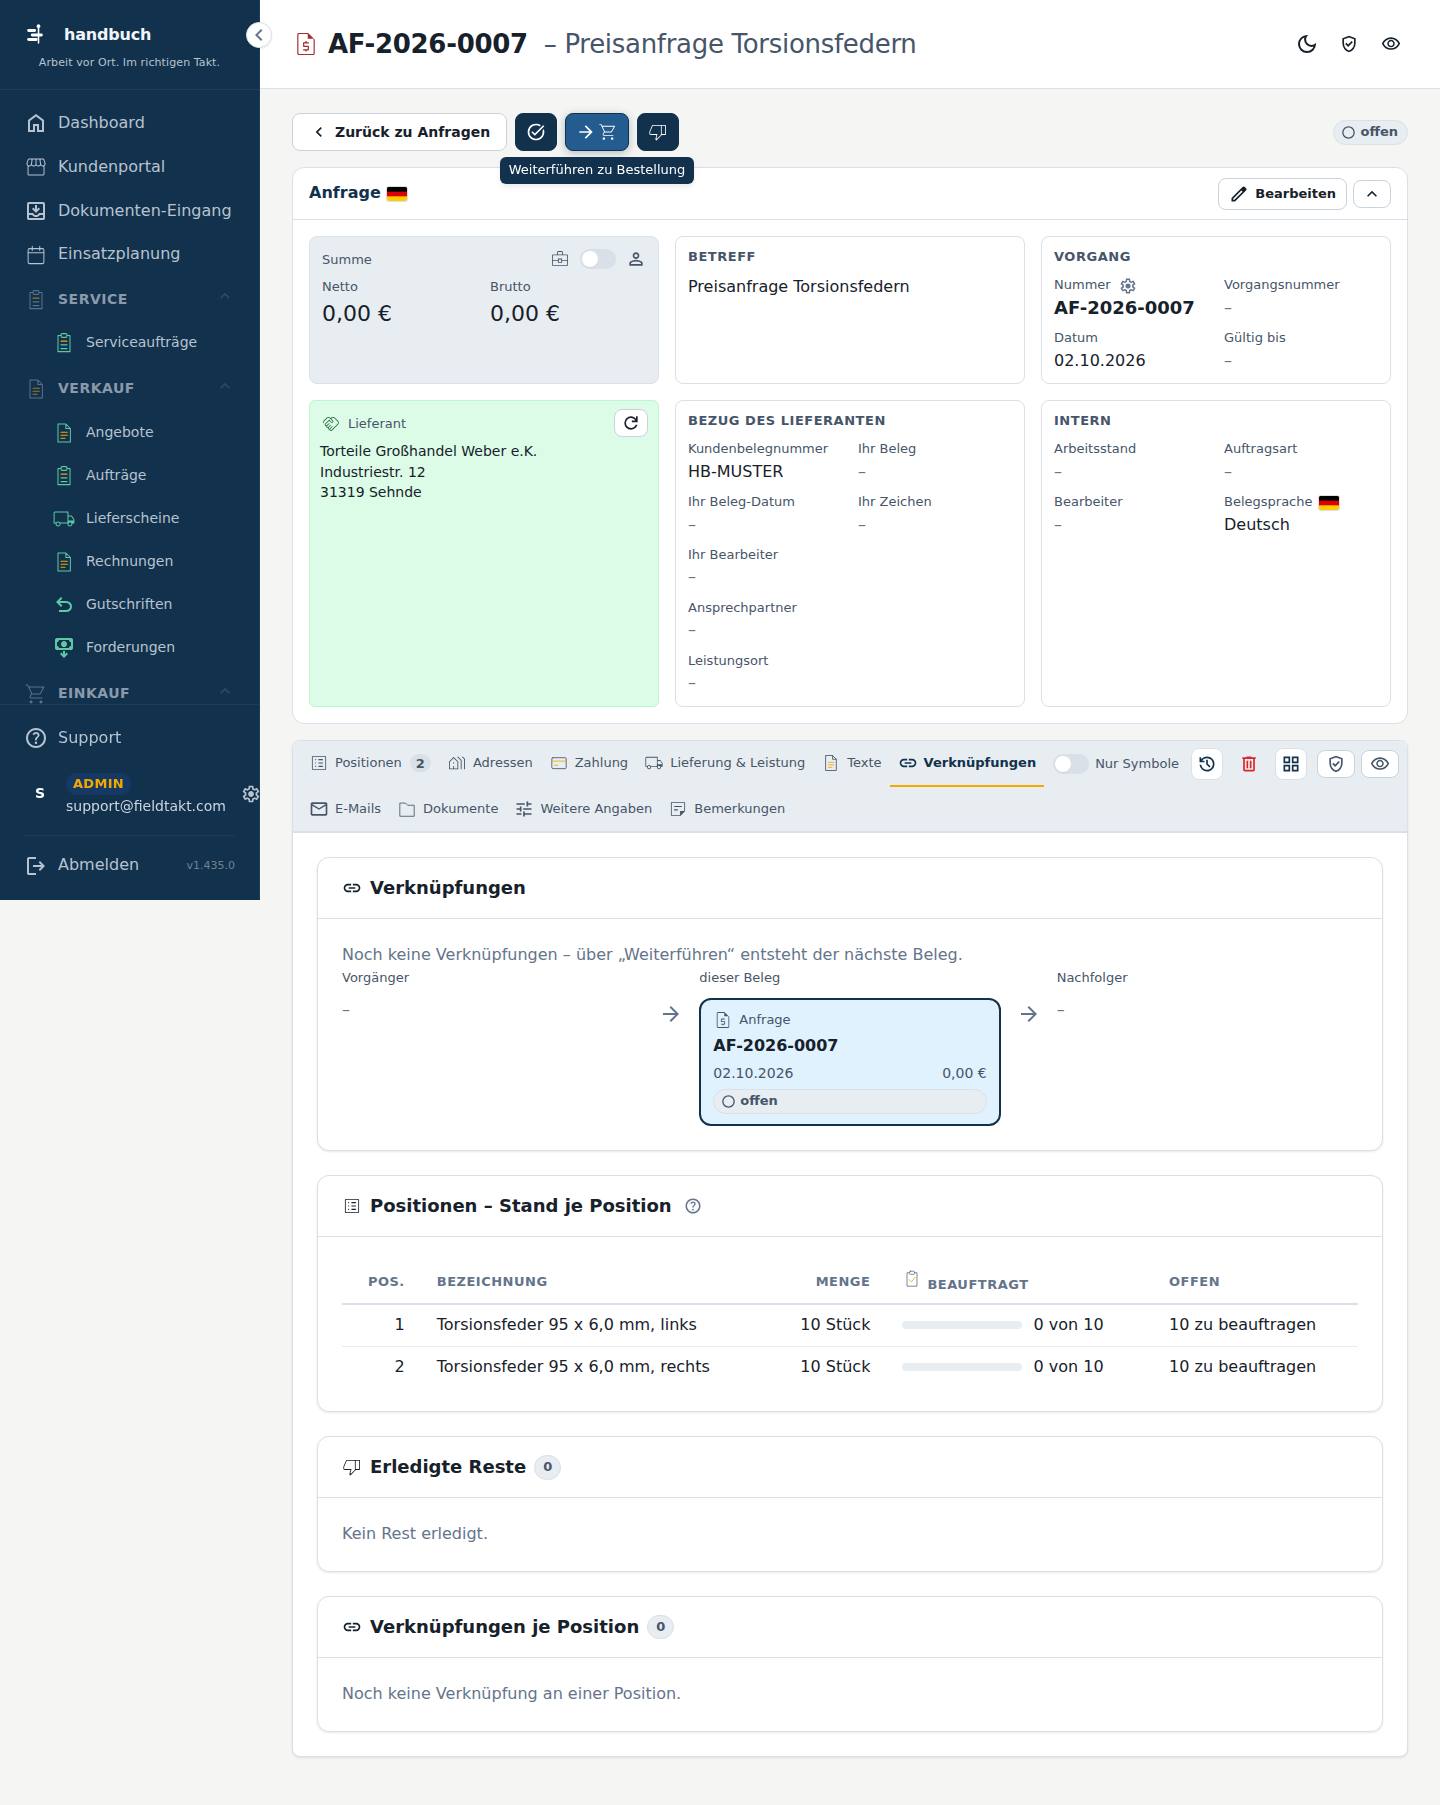Image resolution: width=1440 pixels, height=1805 pixels.
Task: Open number settings gear next to Nummer
Action: [x=1128, y=286]
